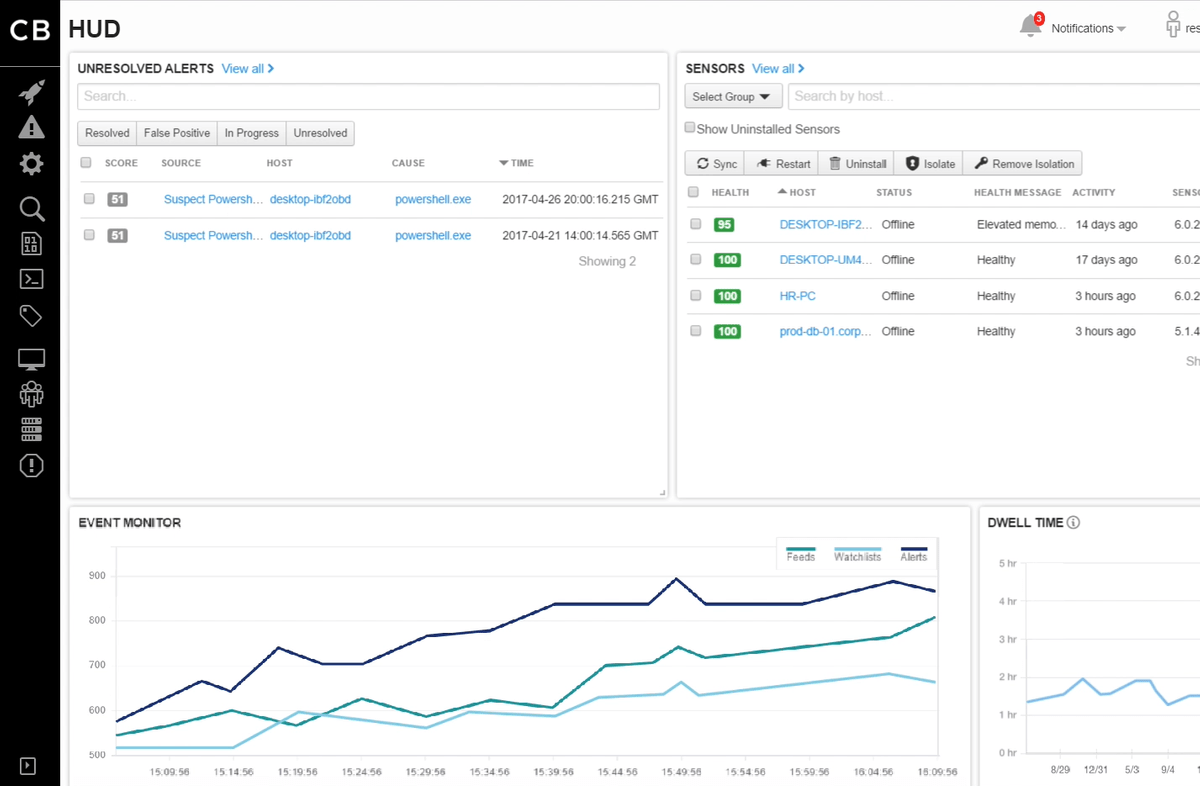Open the server rack icon in the sidebar
Viewport: 1200px width, 786px height.
click(x=32, y=430)
